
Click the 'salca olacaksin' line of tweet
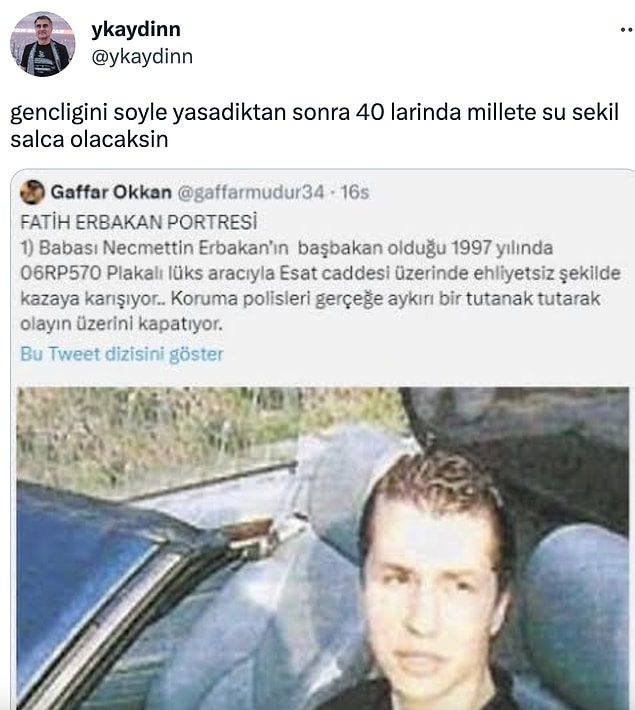(x=89, y=139)
